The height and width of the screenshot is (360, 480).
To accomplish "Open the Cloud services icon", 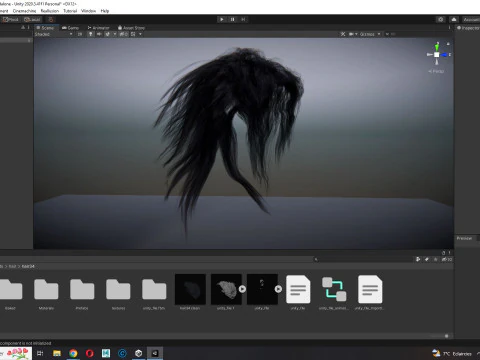I will coord(454,20).
